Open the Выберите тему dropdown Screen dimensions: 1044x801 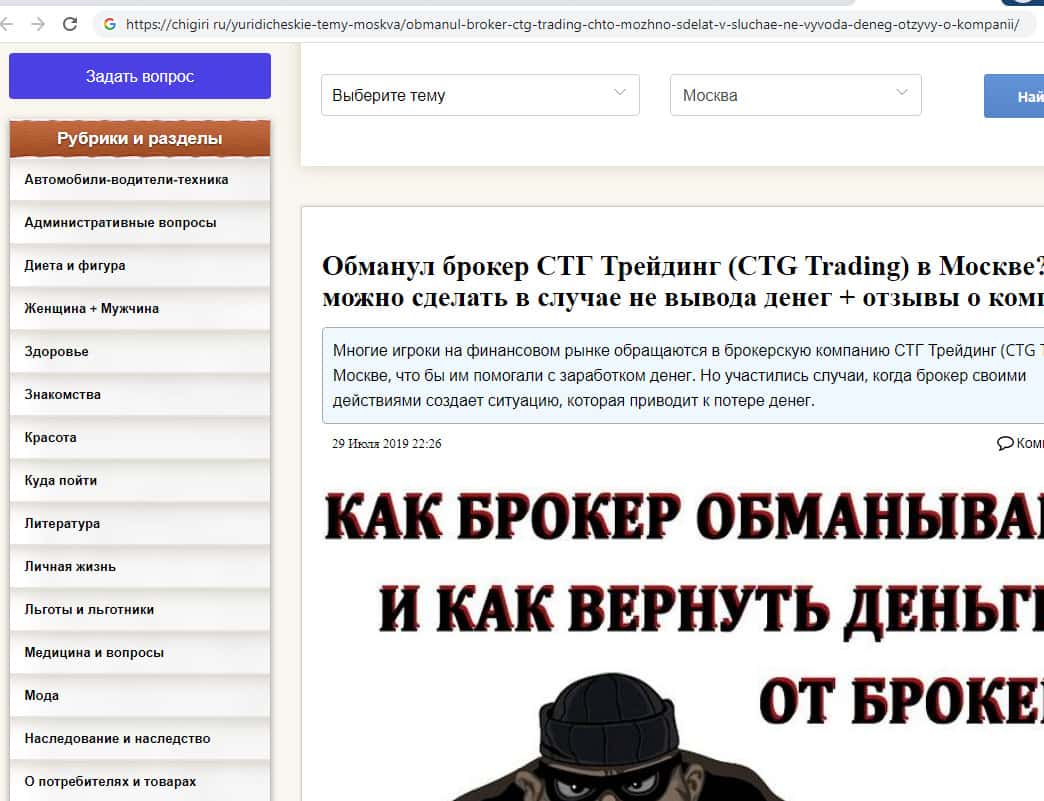tap(480, 95)
